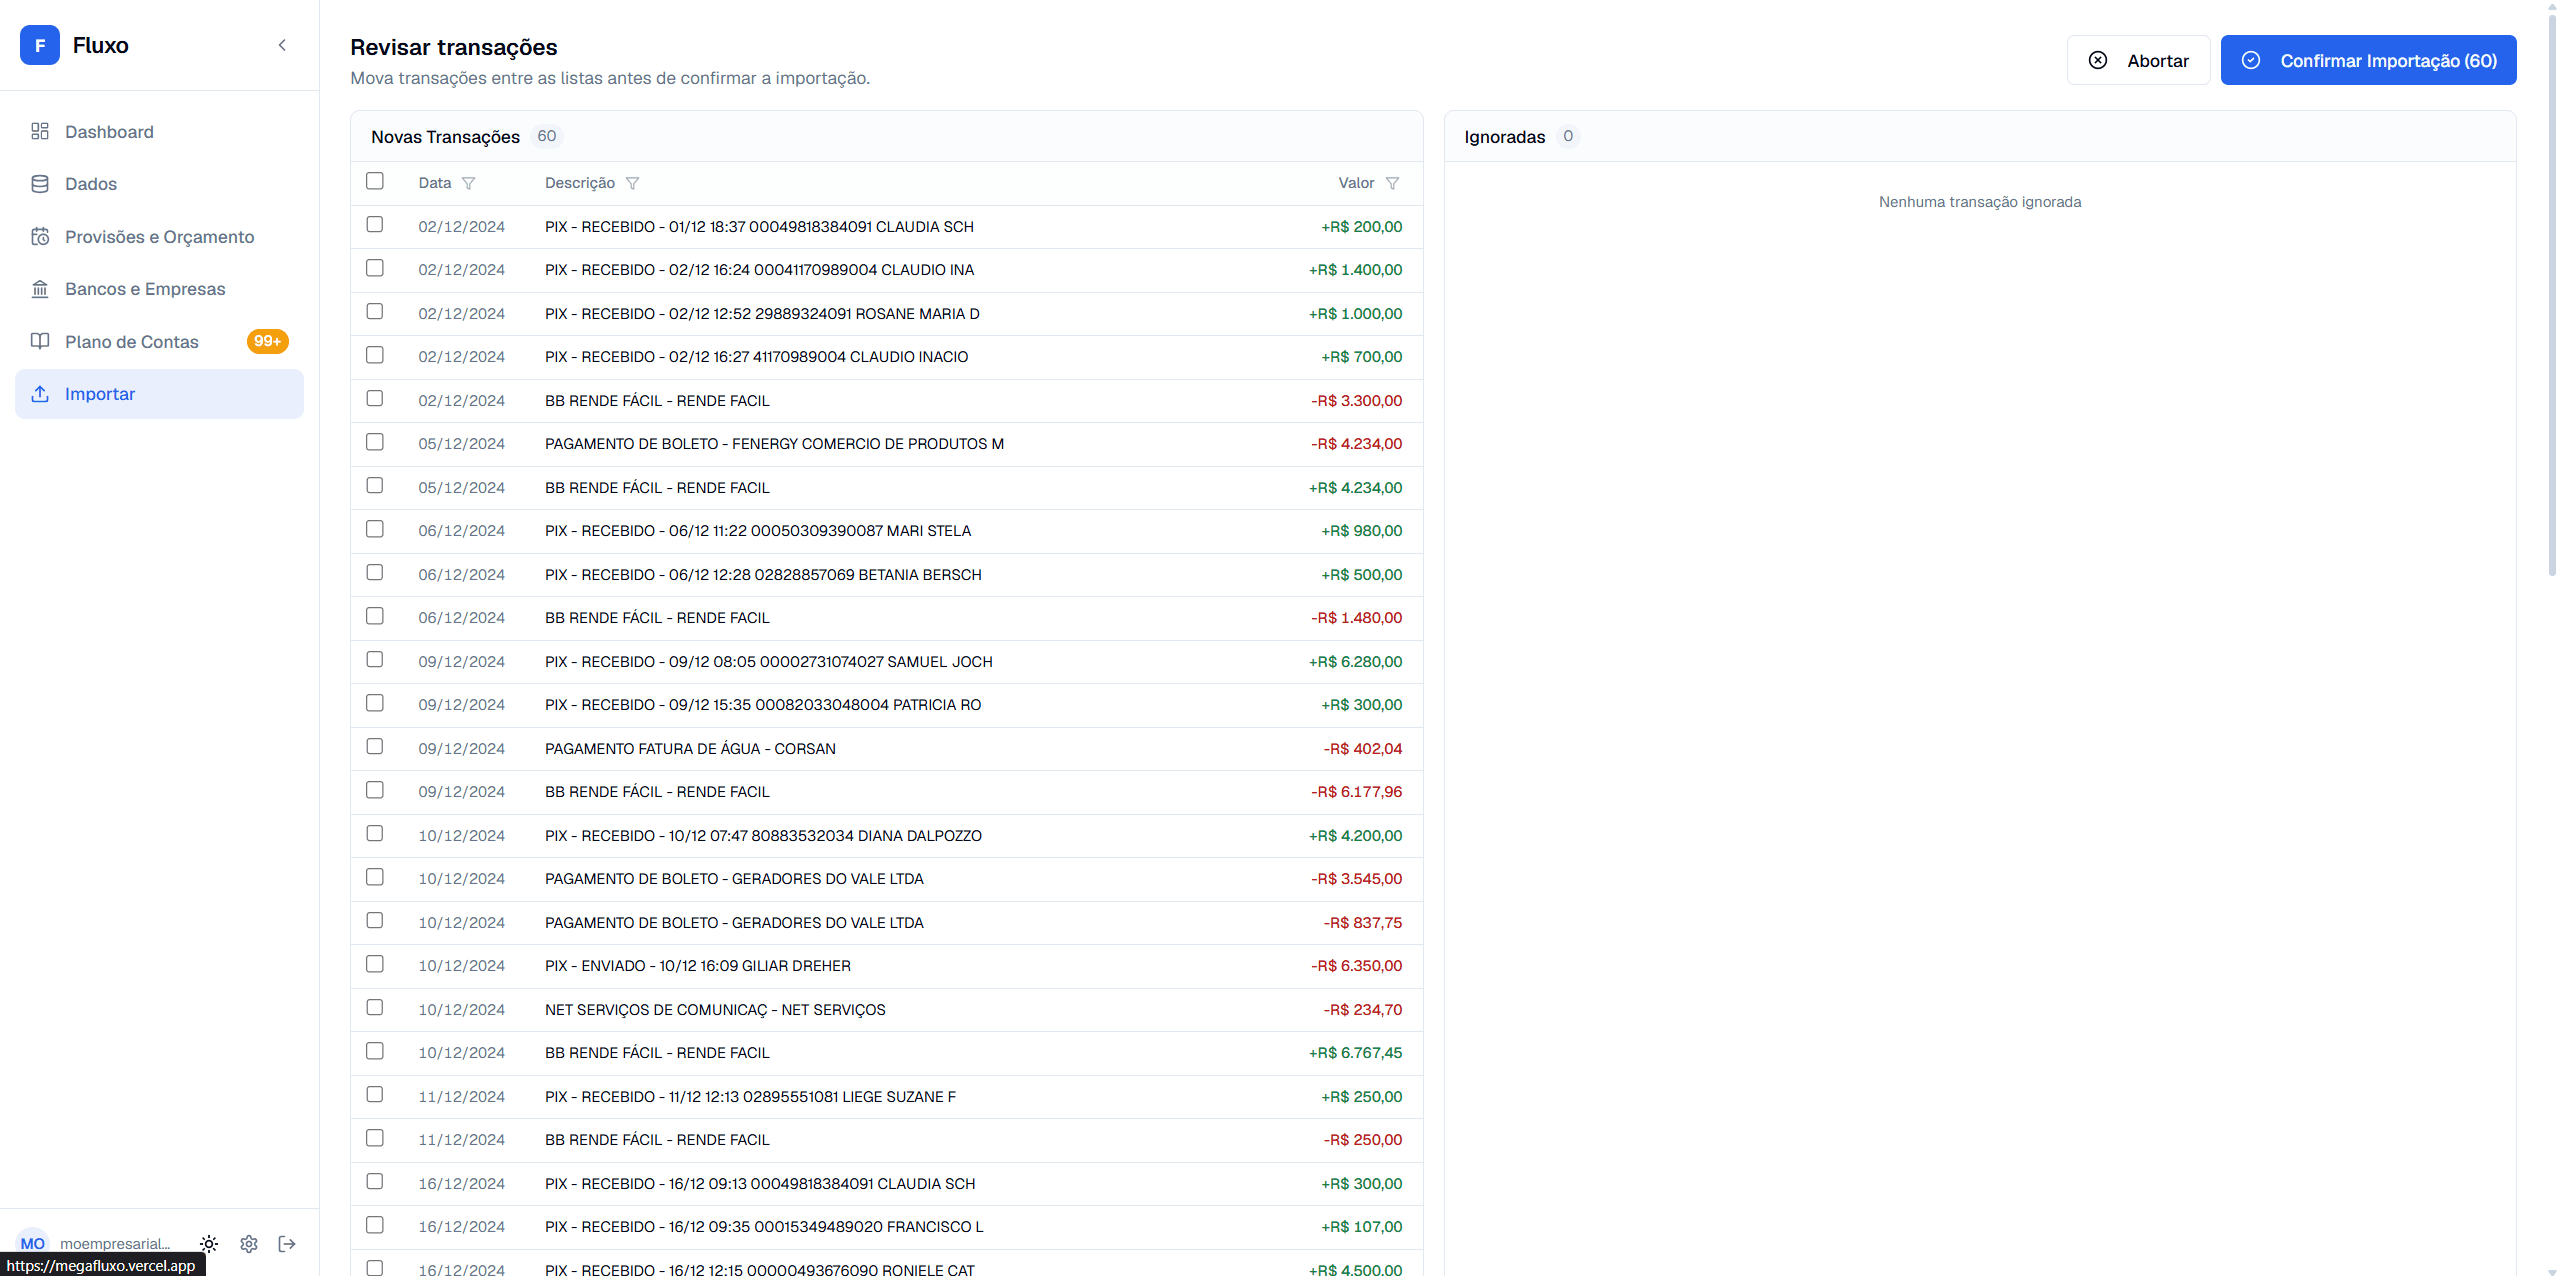This screenshot has height=1276, width=2557.
Task: Toggle the select-all checkbox in header
Action: tap(375, 181)
